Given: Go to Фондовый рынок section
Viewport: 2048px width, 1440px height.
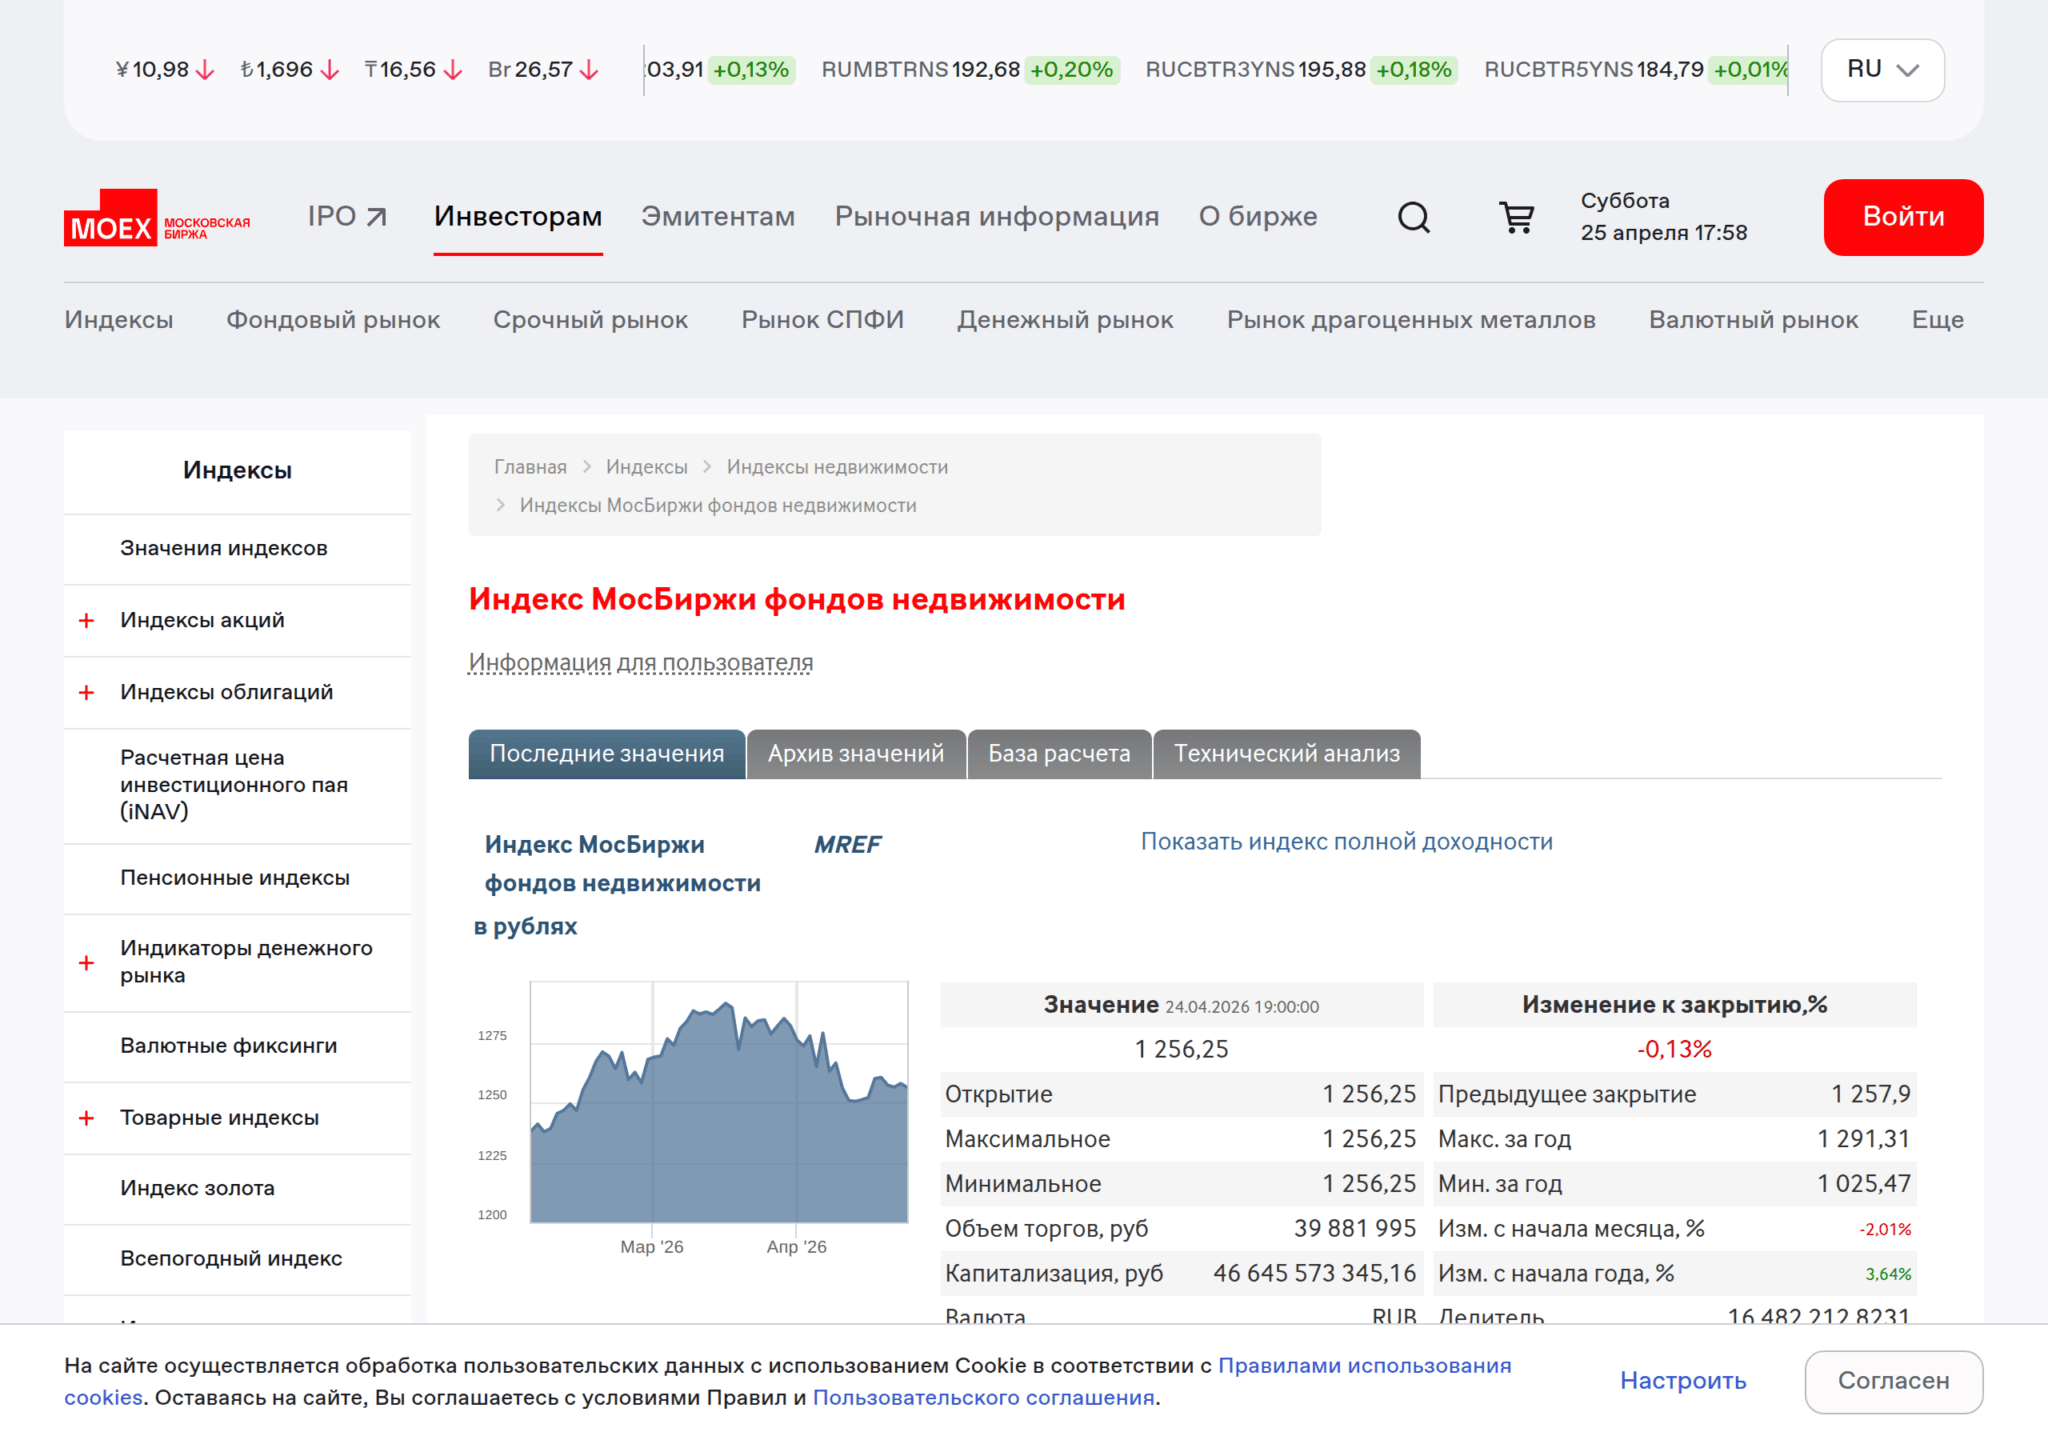Looking at the screenshot, I should pyautogui.click(x=333, y=320).
